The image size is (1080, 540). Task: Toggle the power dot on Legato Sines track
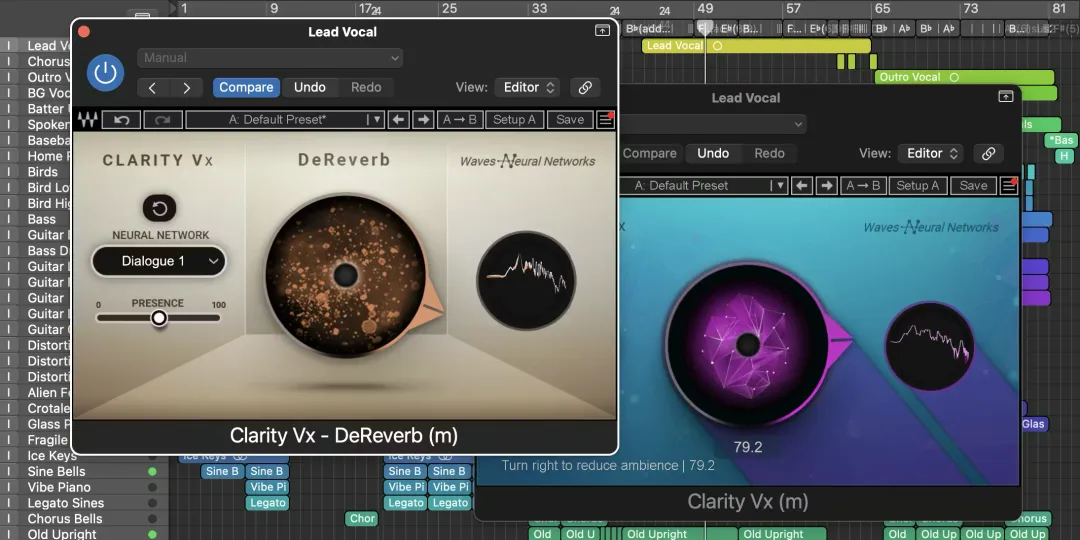(152, 503)
